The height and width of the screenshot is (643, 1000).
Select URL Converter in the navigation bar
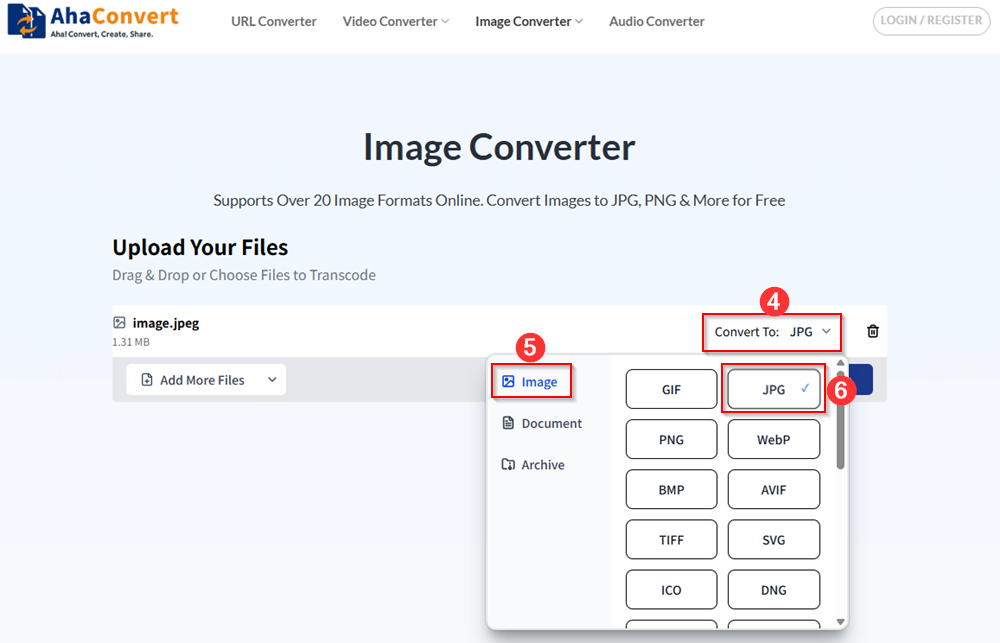pos(273,21)
